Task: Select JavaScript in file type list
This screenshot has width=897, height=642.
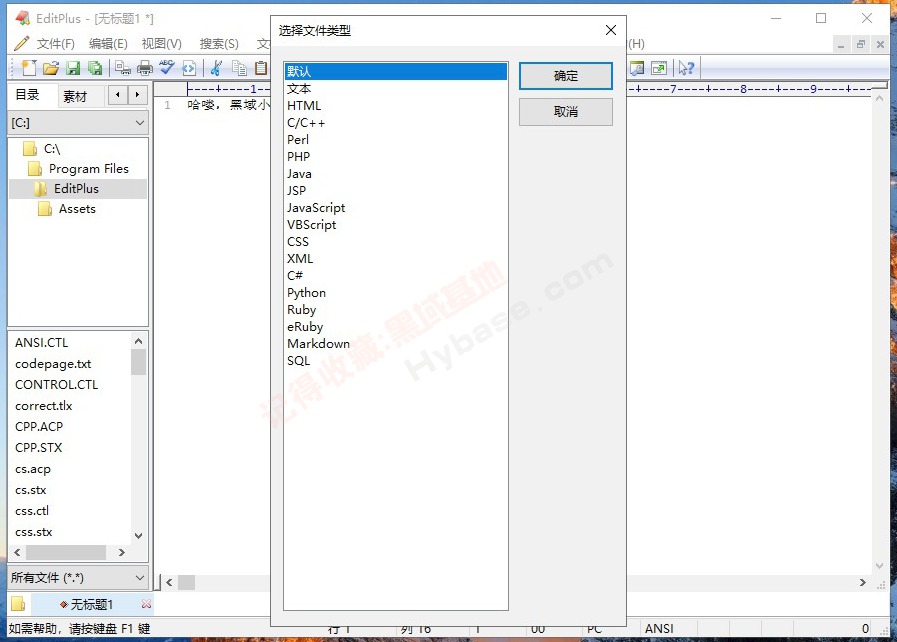Action: click(x=395, y=207)
